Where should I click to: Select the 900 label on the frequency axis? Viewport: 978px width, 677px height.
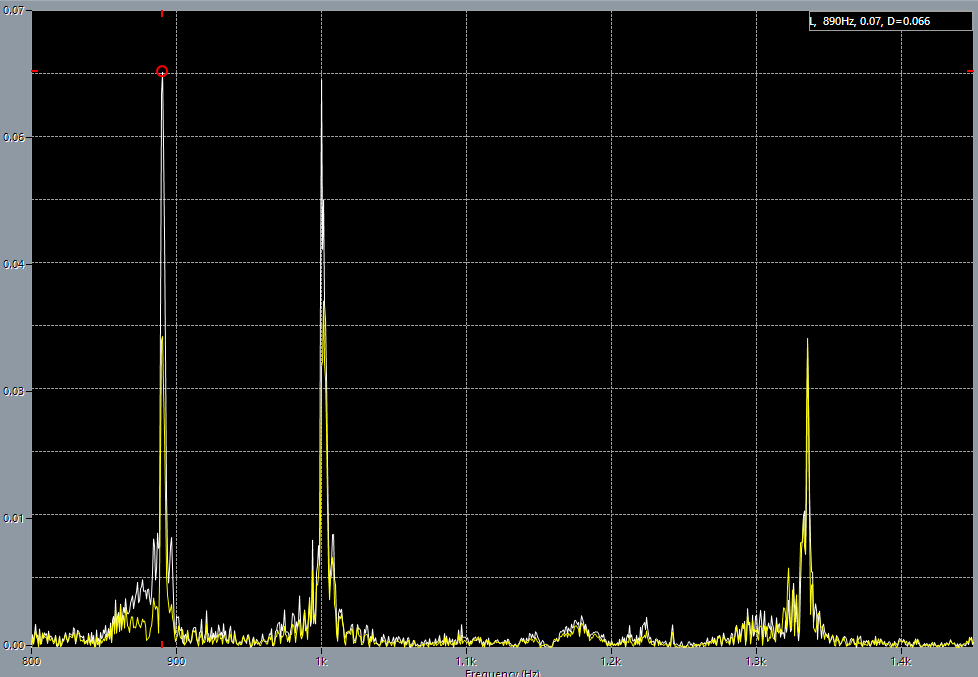[176, 660]
